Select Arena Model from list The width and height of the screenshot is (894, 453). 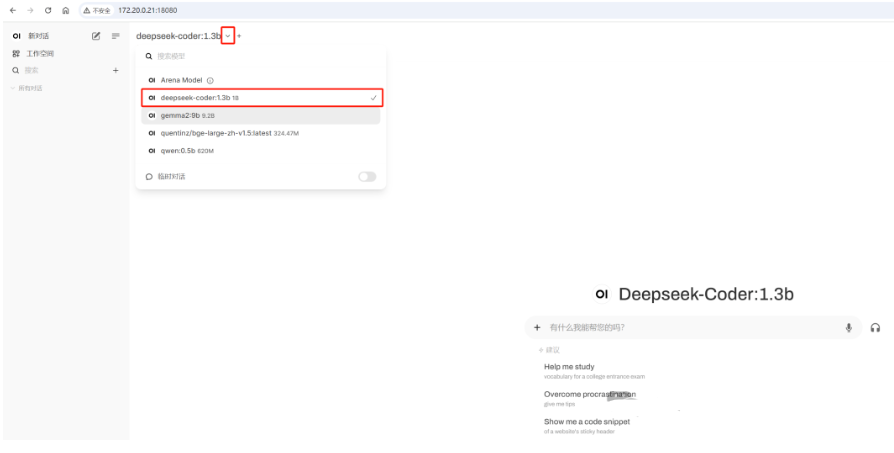(261, 80)
